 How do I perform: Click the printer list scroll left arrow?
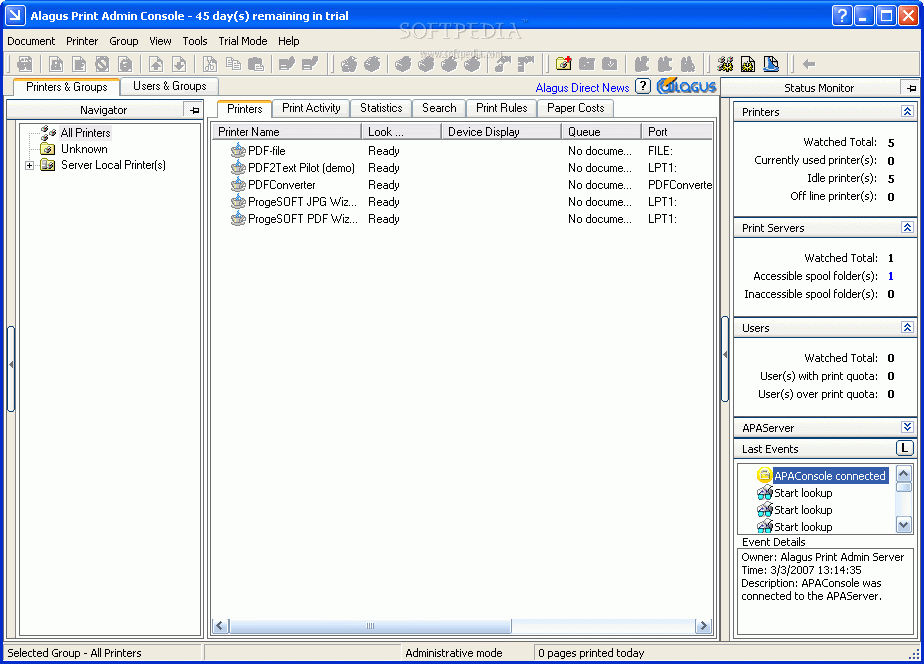pyautogui.click(x=220, y=626)
